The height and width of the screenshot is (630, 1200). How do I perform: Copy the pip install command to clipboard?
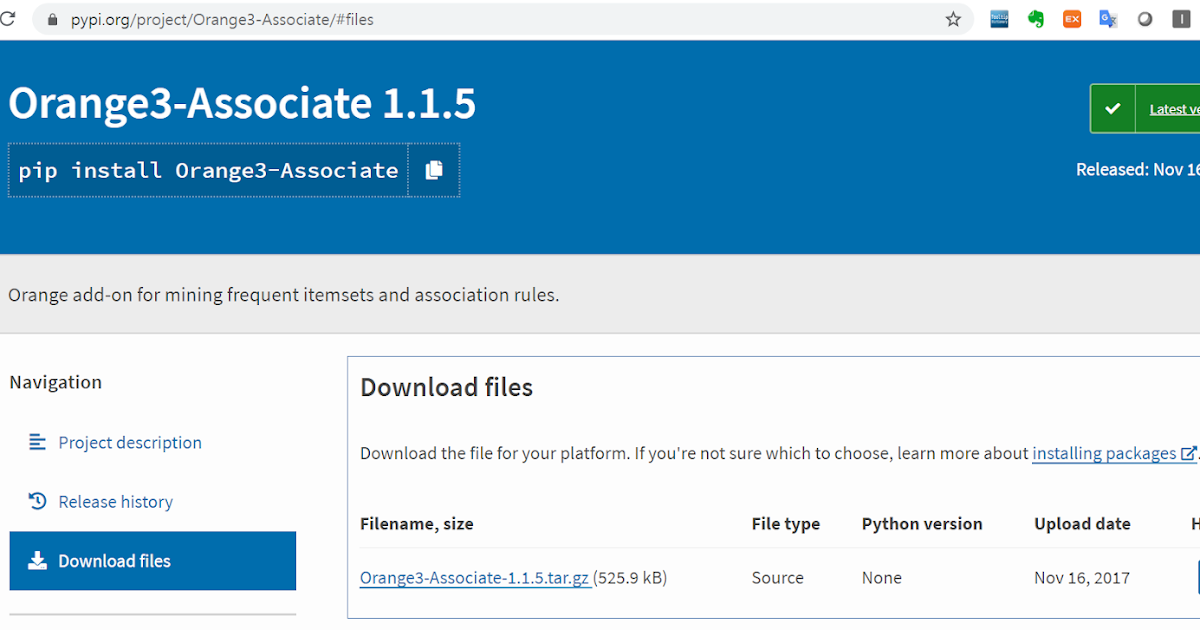pyautogui.click(x=433, y=170)
